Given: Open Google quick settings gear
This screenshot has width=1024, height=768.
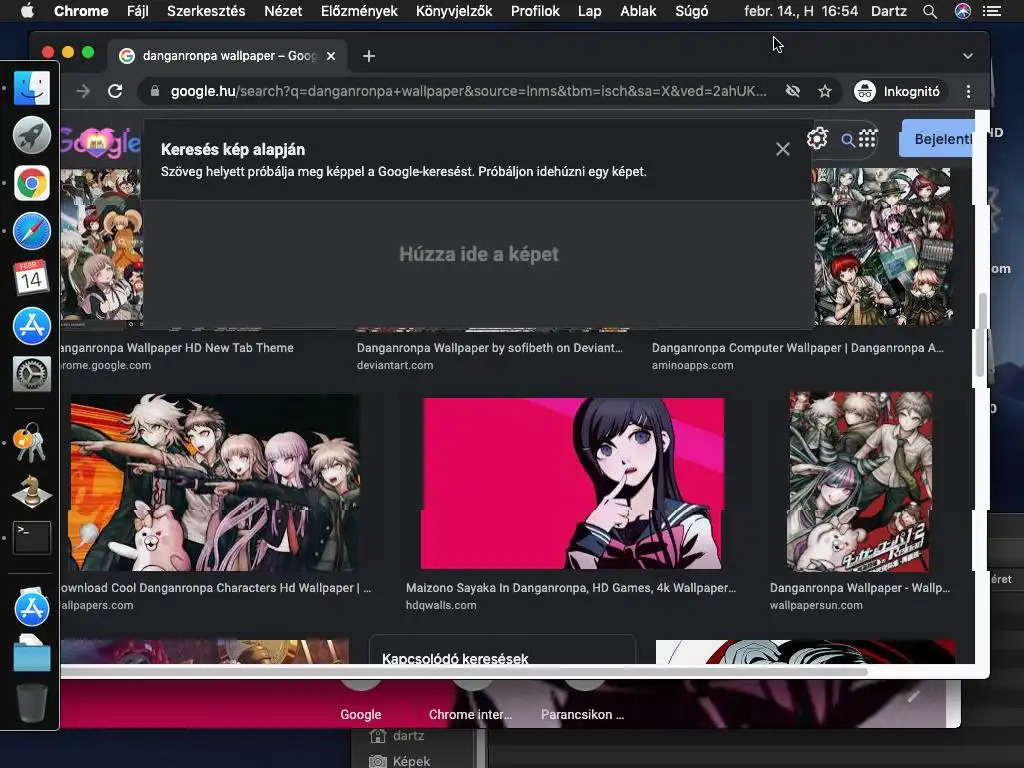Looking at the screenshot, I should (x=817, y=138).
